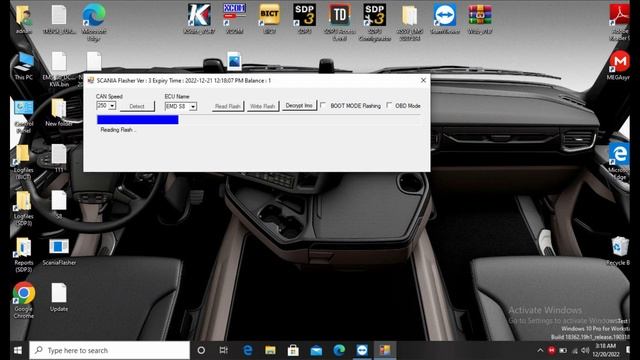Open Google Chrome from the desktop
This screenshot has height=360, width=640.
pos(24,300)
